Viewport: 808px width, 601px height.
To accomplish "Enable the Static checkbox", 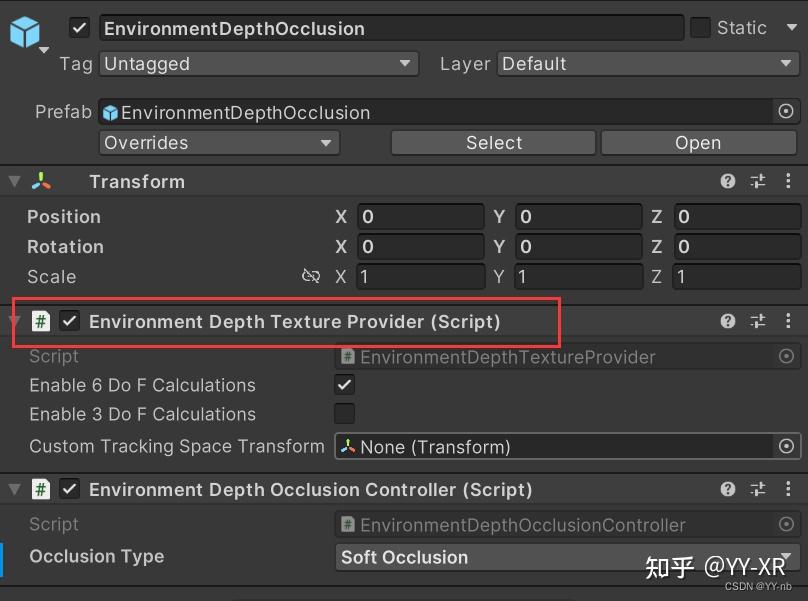I will 700,27.
